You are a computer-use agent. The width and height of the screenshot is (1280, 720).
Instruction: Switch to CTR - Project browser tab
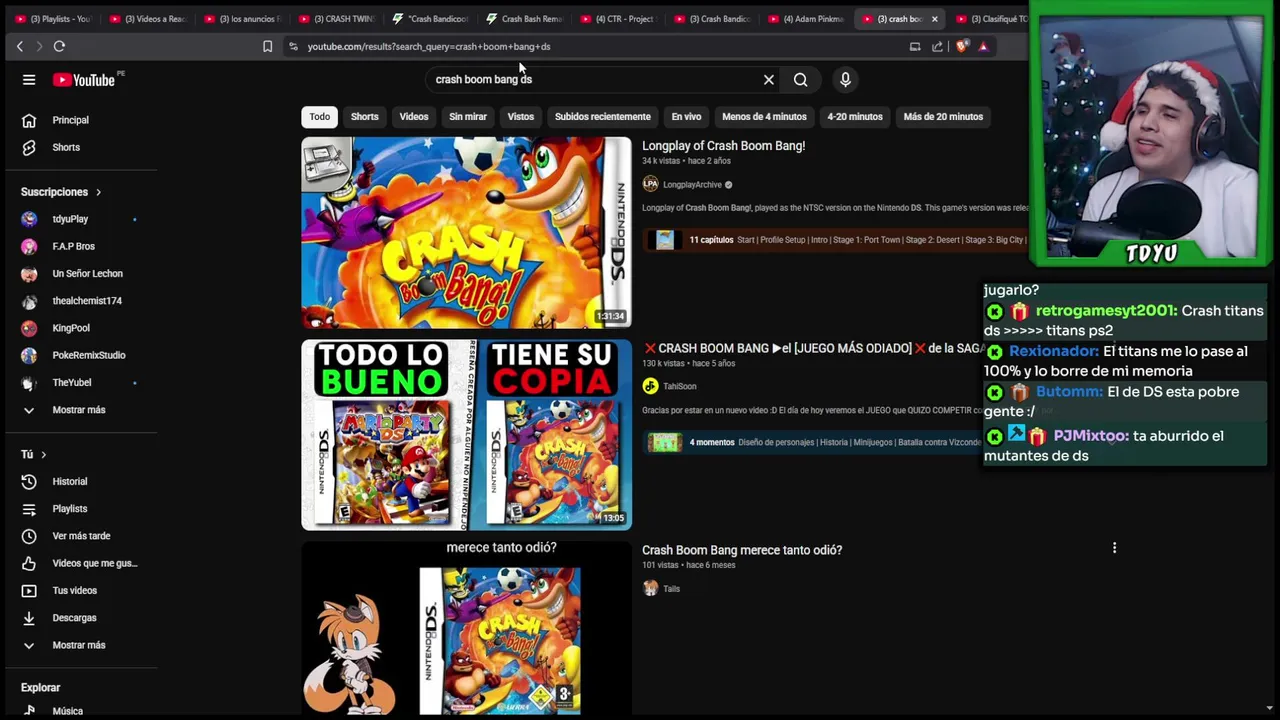click(618, 19)
